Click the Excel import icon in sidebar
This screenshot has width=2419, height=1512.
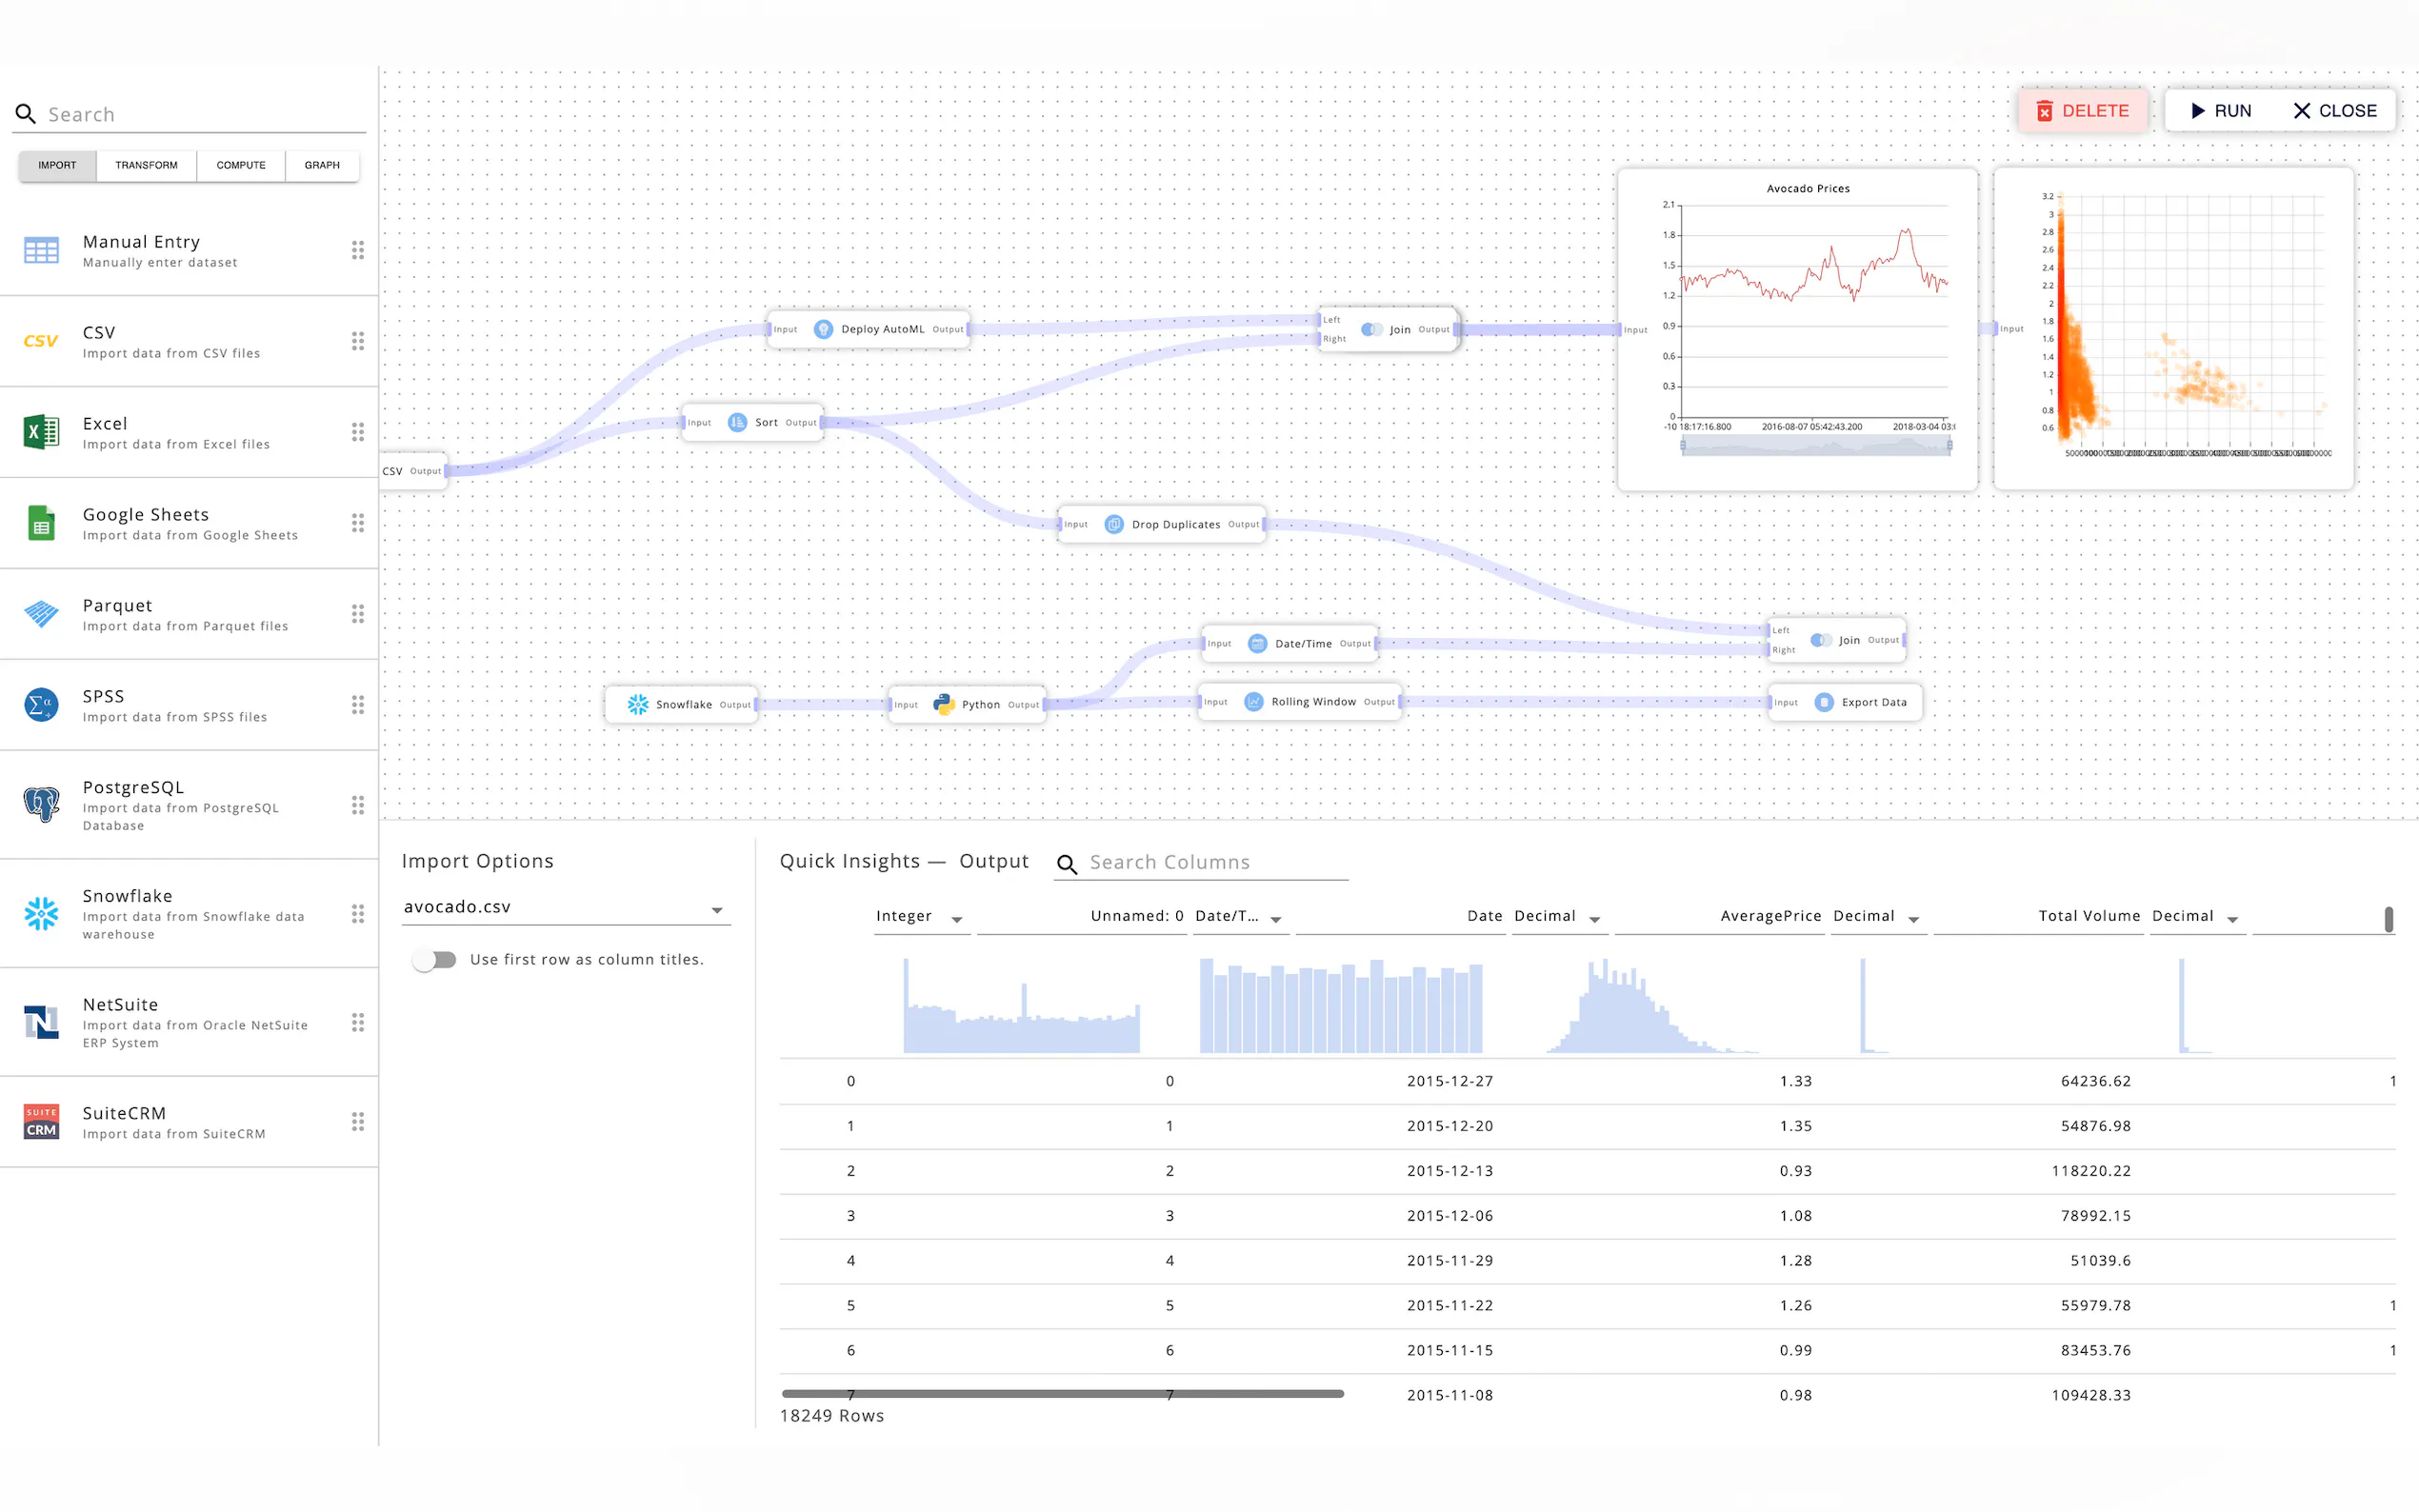(x=41, y=432)
